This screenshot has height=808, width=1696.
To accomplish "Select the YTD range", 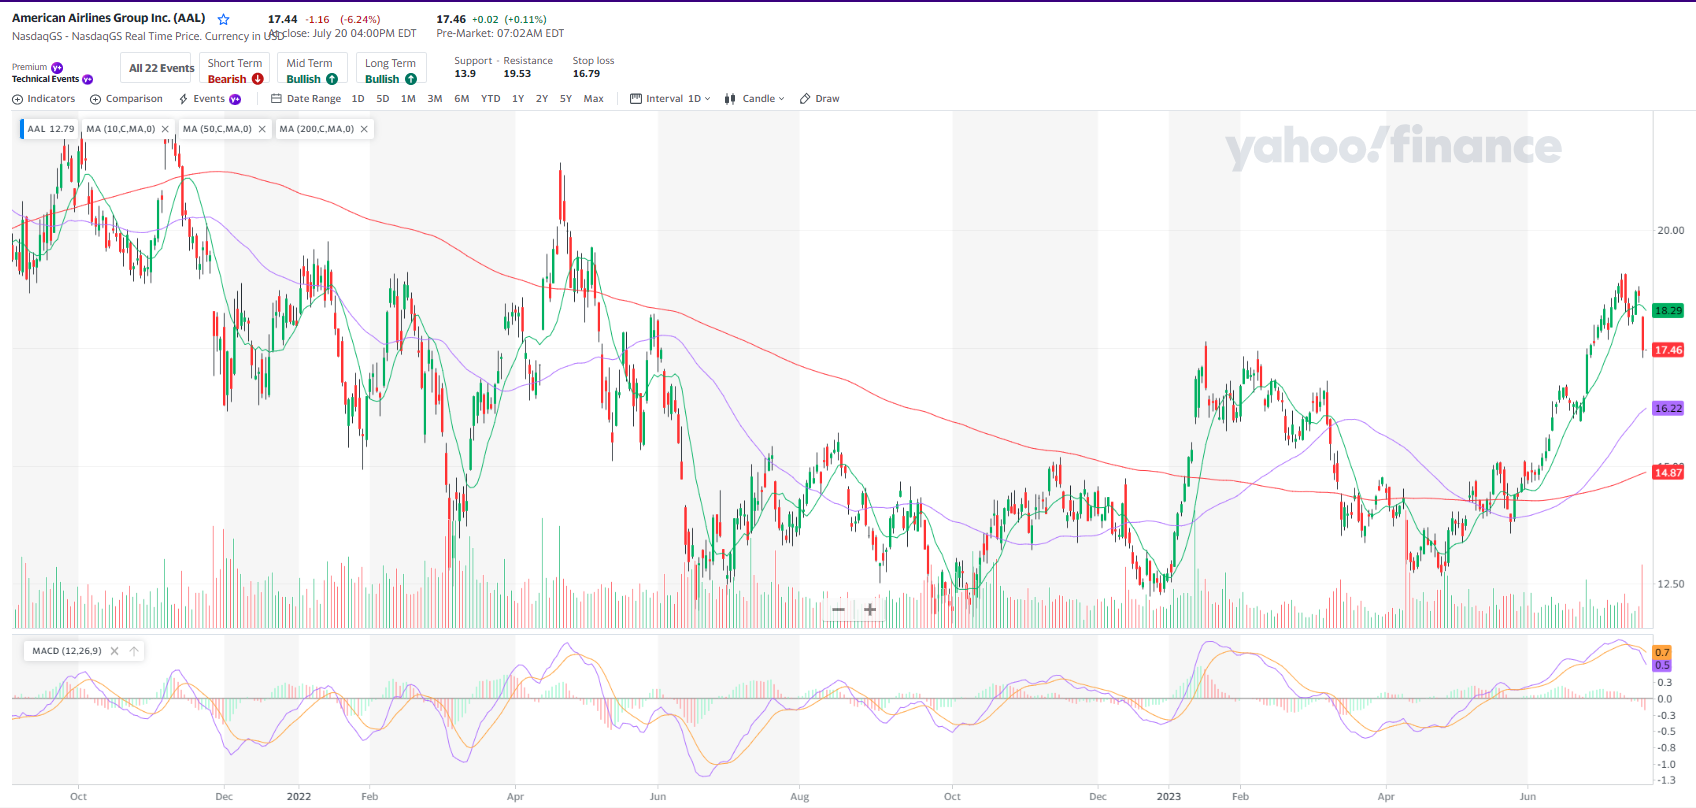I will click(491, 99).
